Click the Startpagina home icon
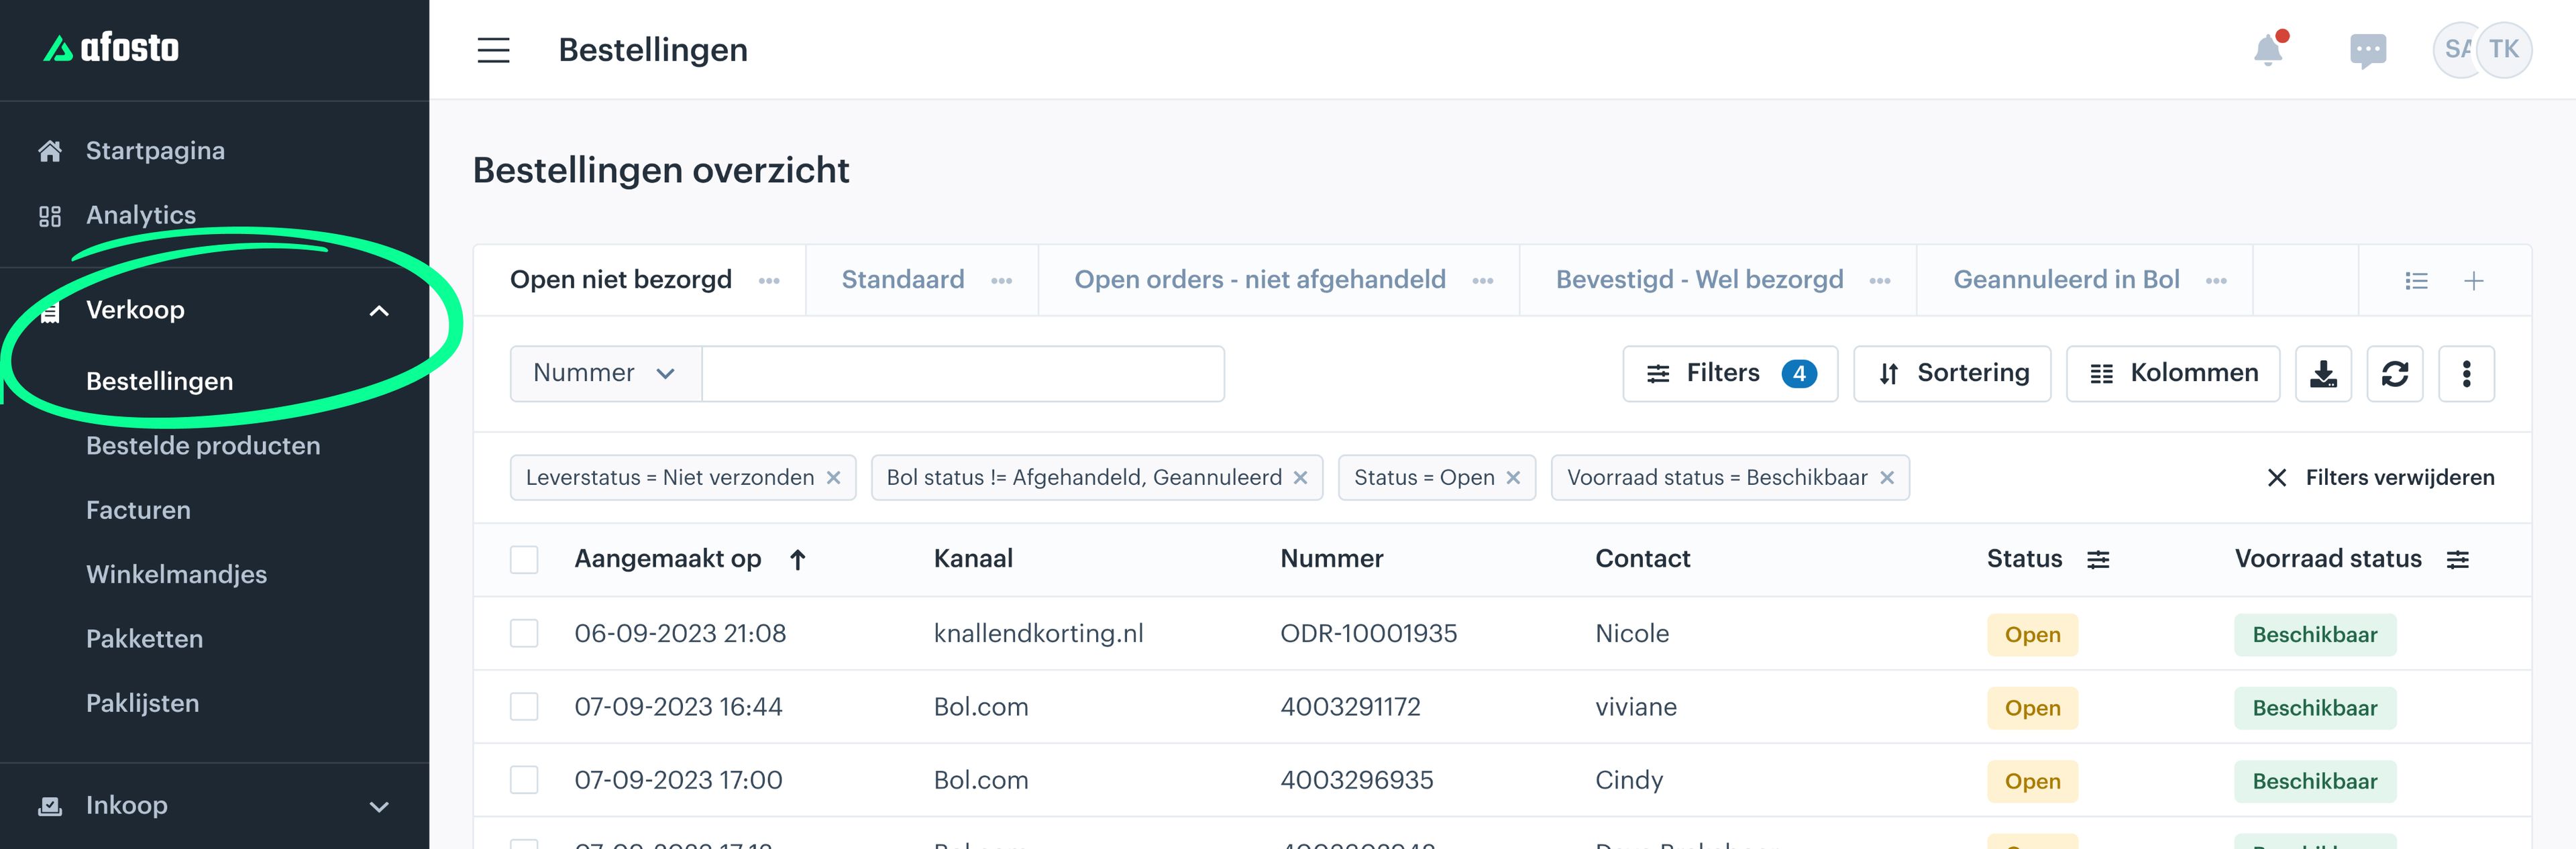The image size is (2576, 849). 50,151
